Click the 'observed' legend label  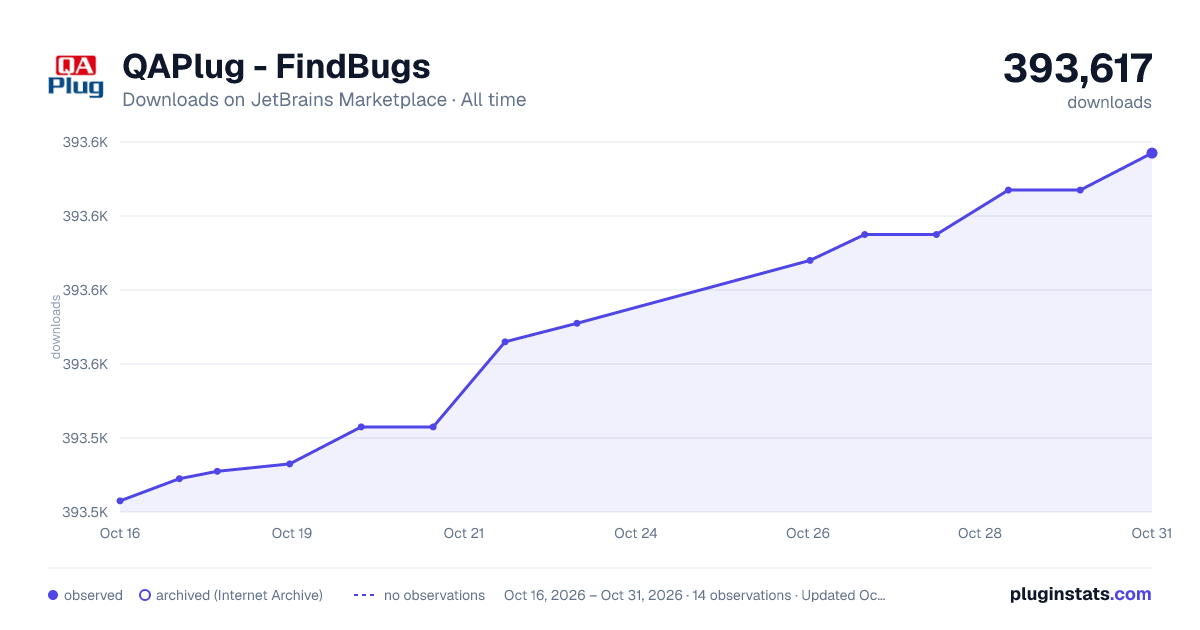tap(93, 595)
